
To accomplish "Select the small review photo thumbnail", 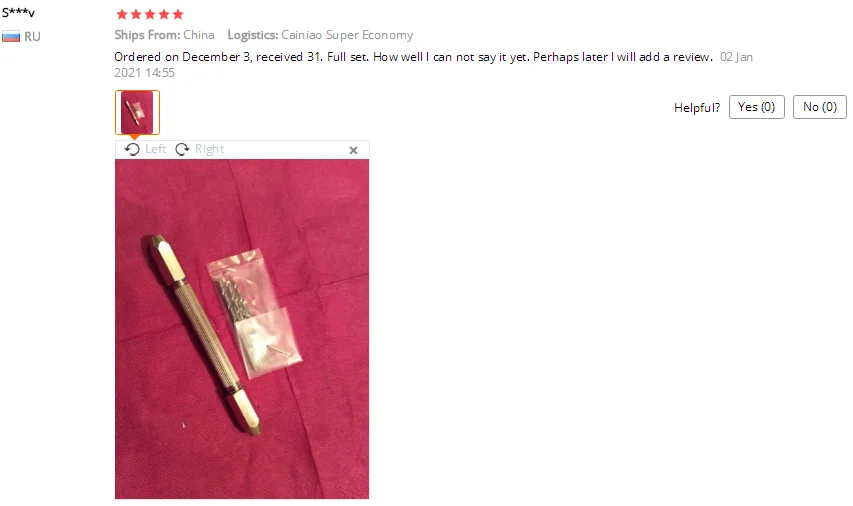I will pyautogui.click(x=137, y=112).
